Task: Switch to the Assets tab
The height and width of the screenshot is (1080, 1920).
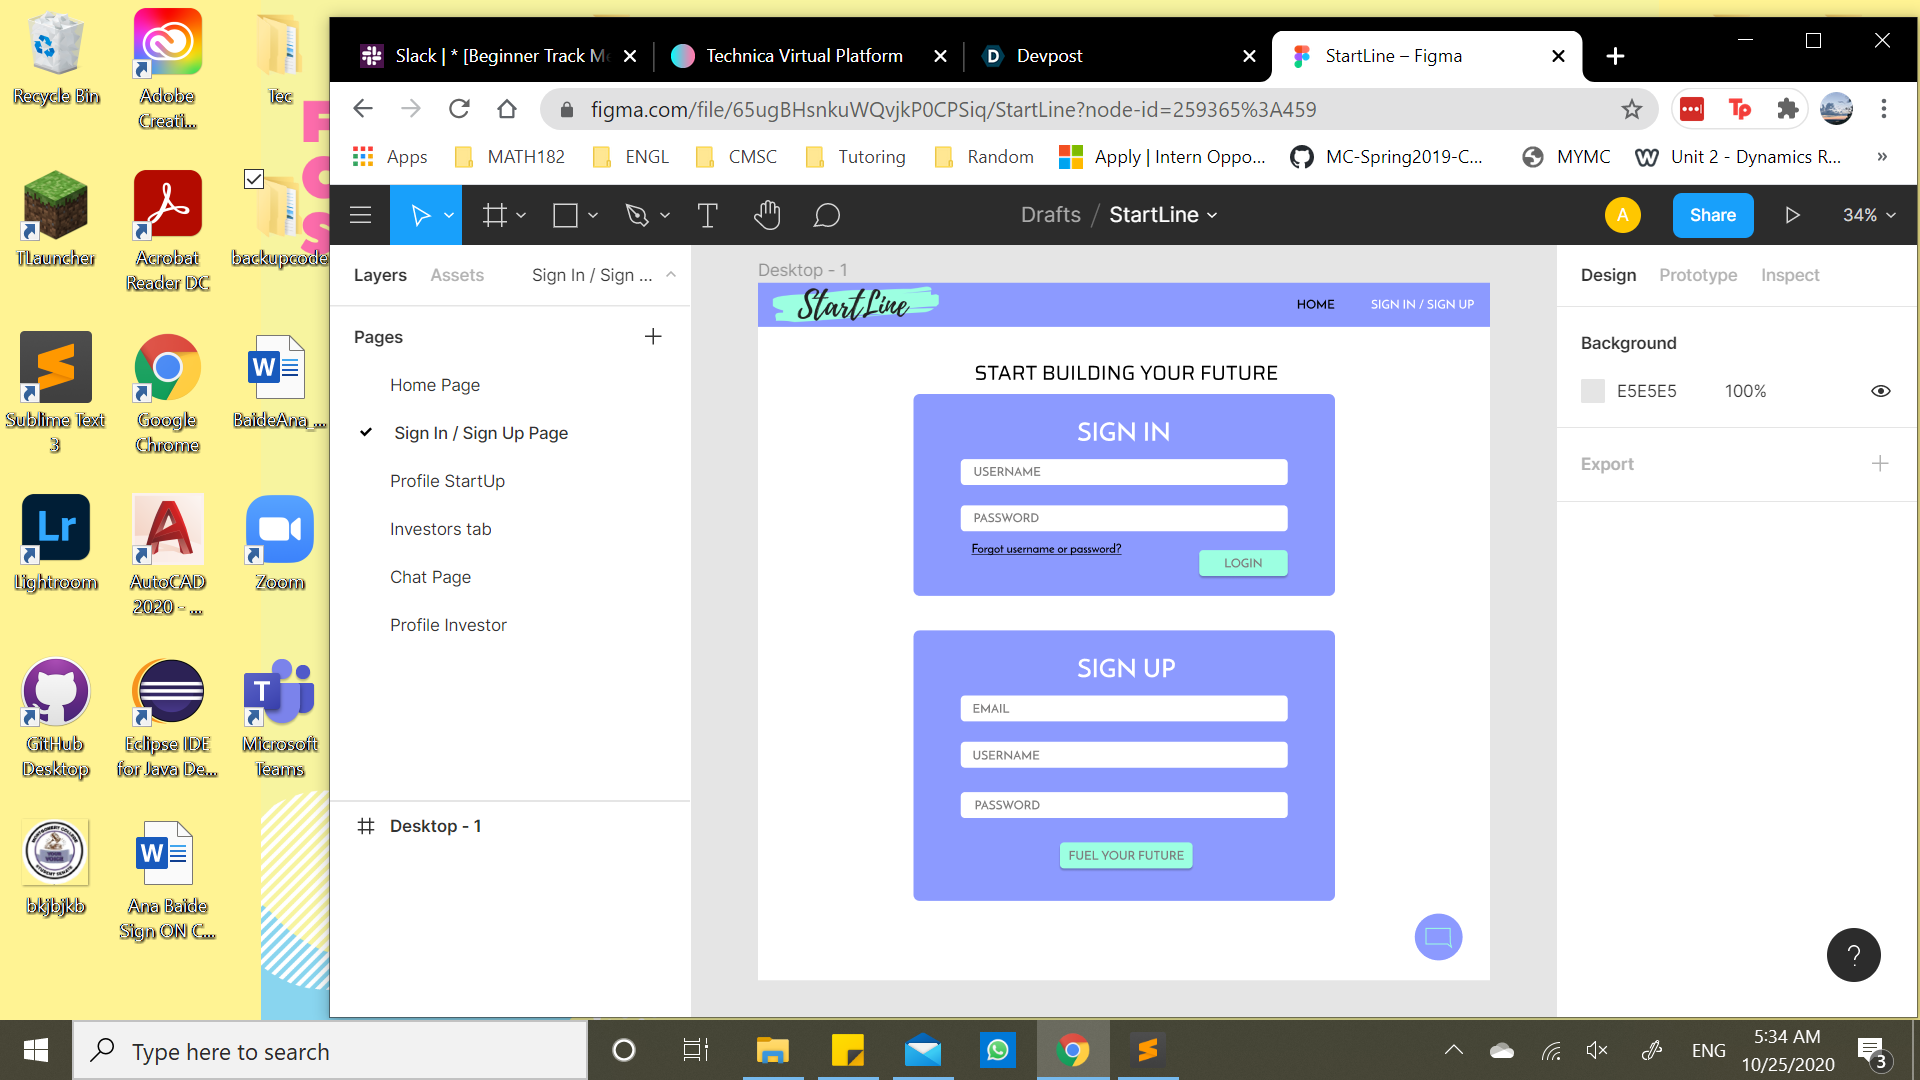Action: [x=457, y=275]
